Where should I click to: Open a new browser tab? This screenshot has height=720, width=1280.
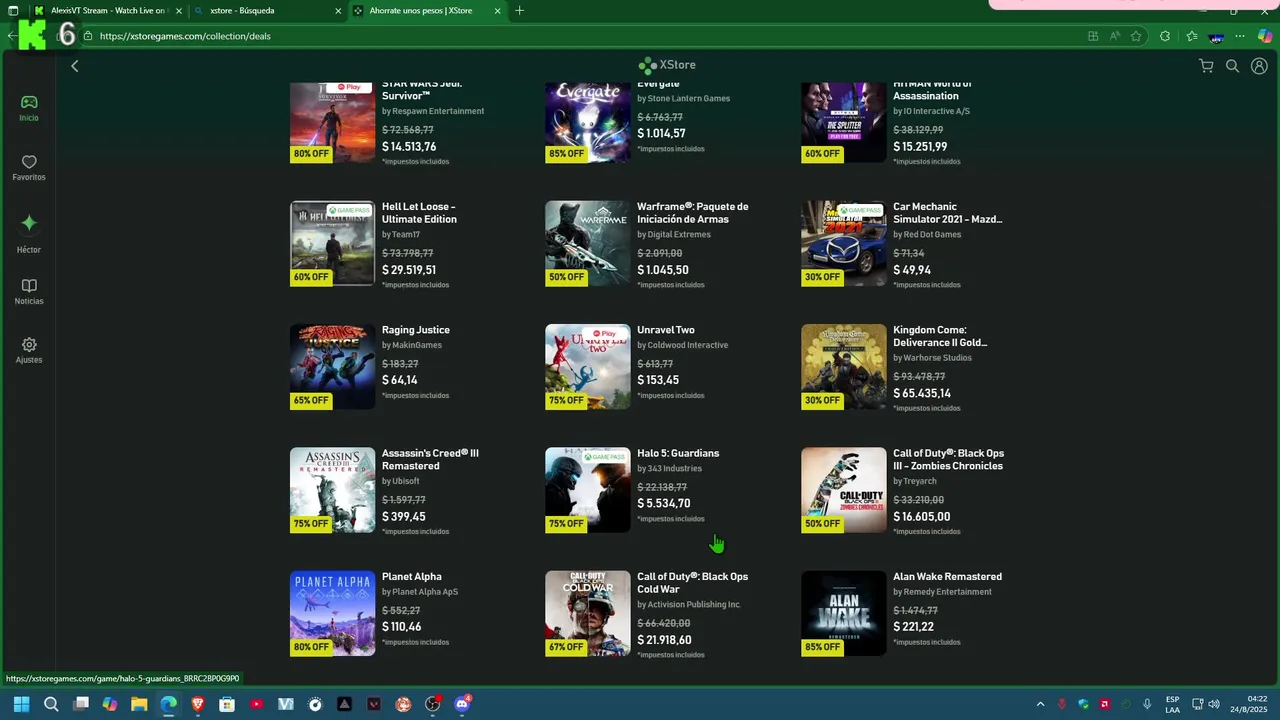tap(519, 11)
